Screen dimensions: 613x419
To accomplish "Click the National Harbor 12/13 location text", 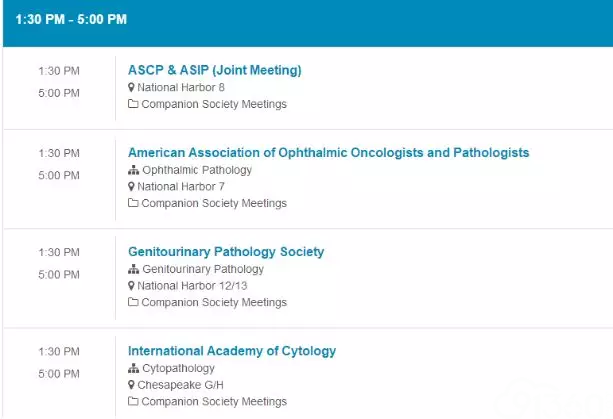I will 192,286.
